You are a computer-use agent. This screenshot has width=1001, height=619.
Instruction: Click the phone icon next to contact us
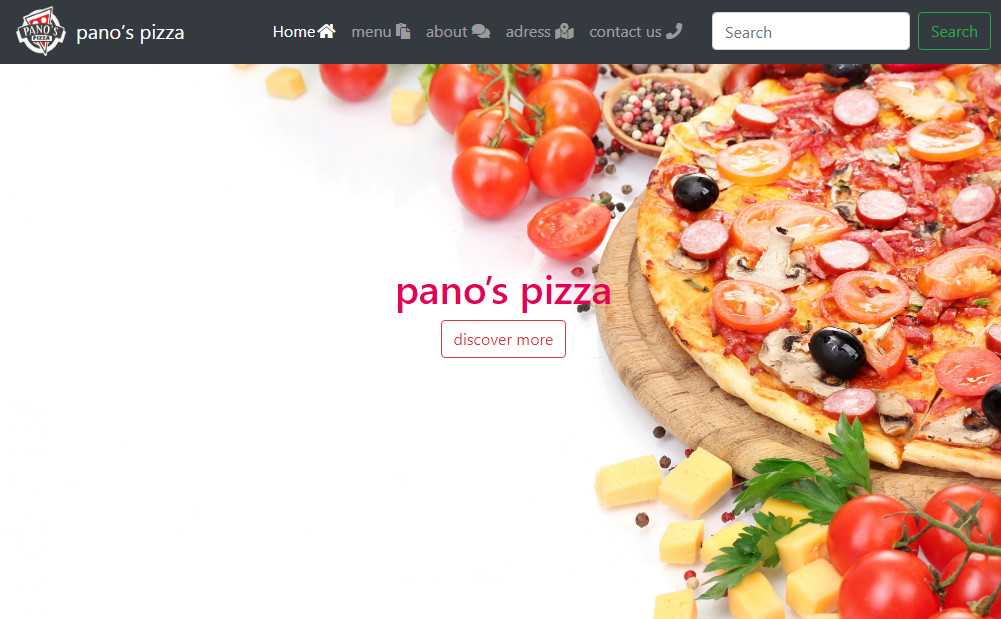[674, 31]
